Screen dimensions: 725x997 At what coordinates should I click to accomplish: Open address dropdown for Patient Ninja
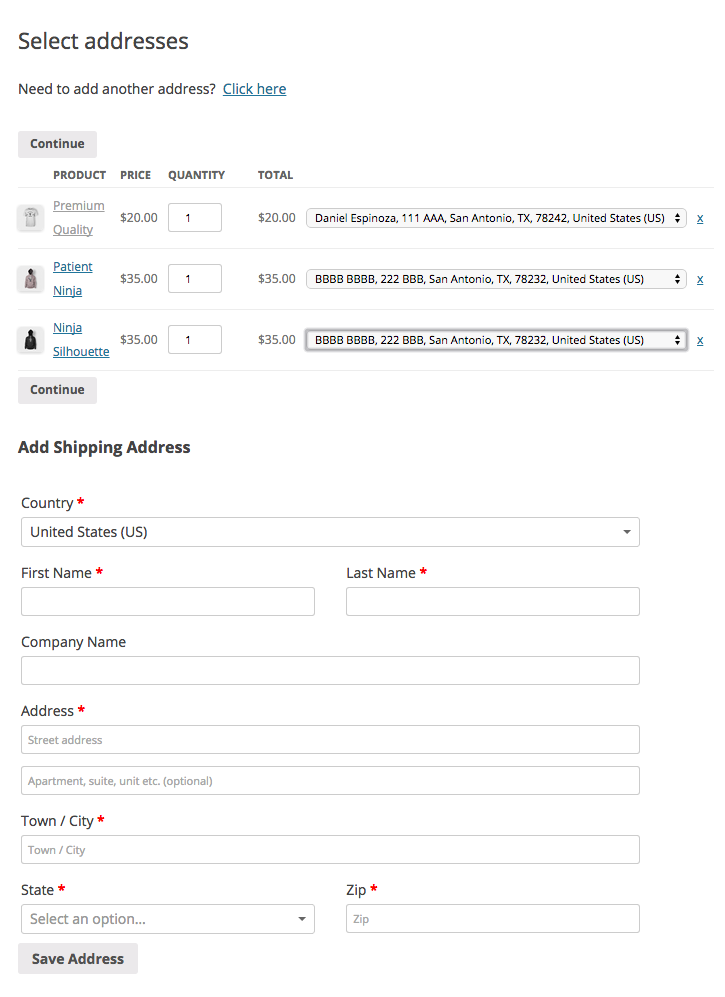coord(496,279)
